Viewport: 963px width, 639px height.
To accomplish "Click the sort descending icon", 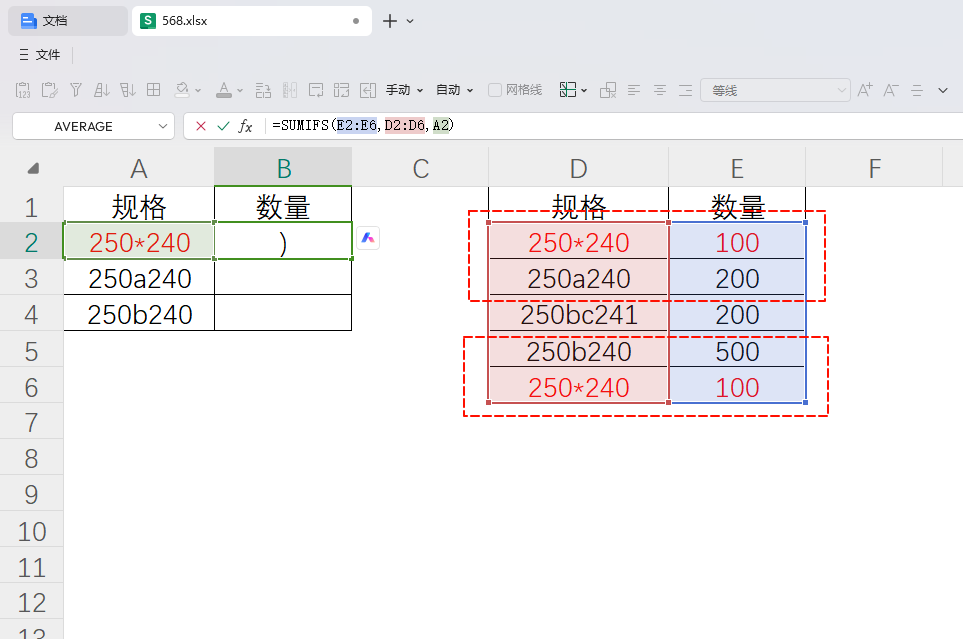I will 128,90.
